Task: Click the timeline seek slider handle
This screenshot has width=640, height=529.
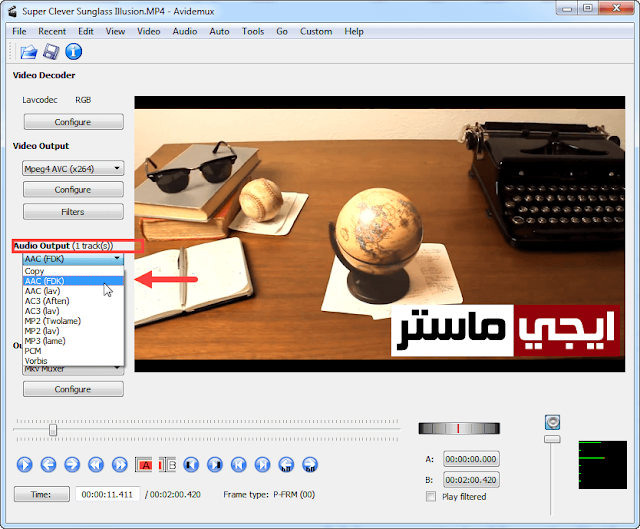Action: (53, 430)
